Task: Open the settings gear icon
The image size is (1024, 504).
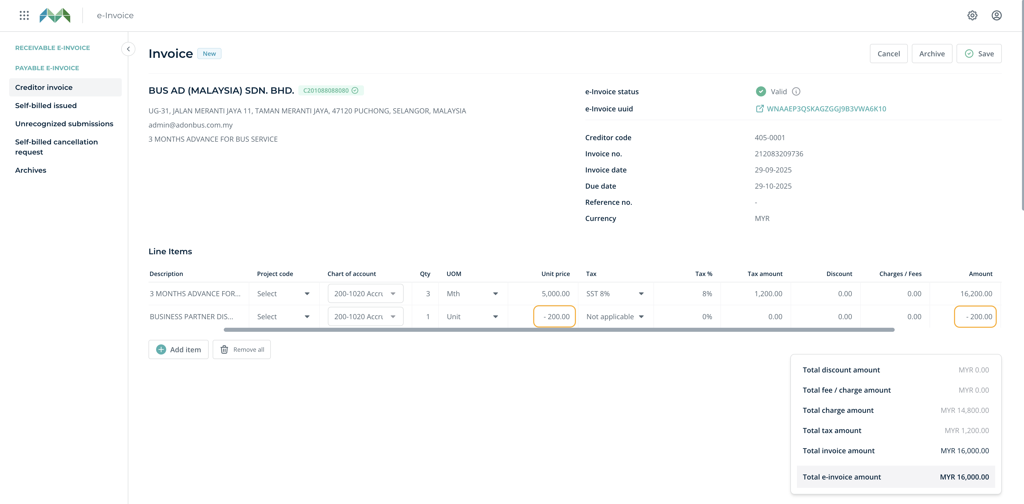Action: point(972,15)
